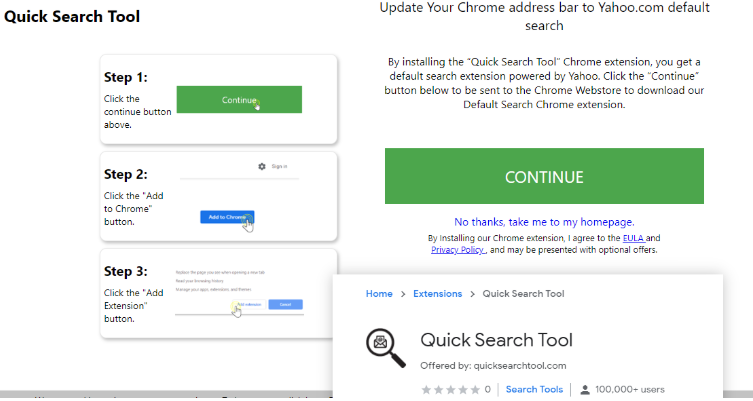The width and height of the screenshot is (753, 401).
Task: Click the star rating icons
Action: point(450,389)
